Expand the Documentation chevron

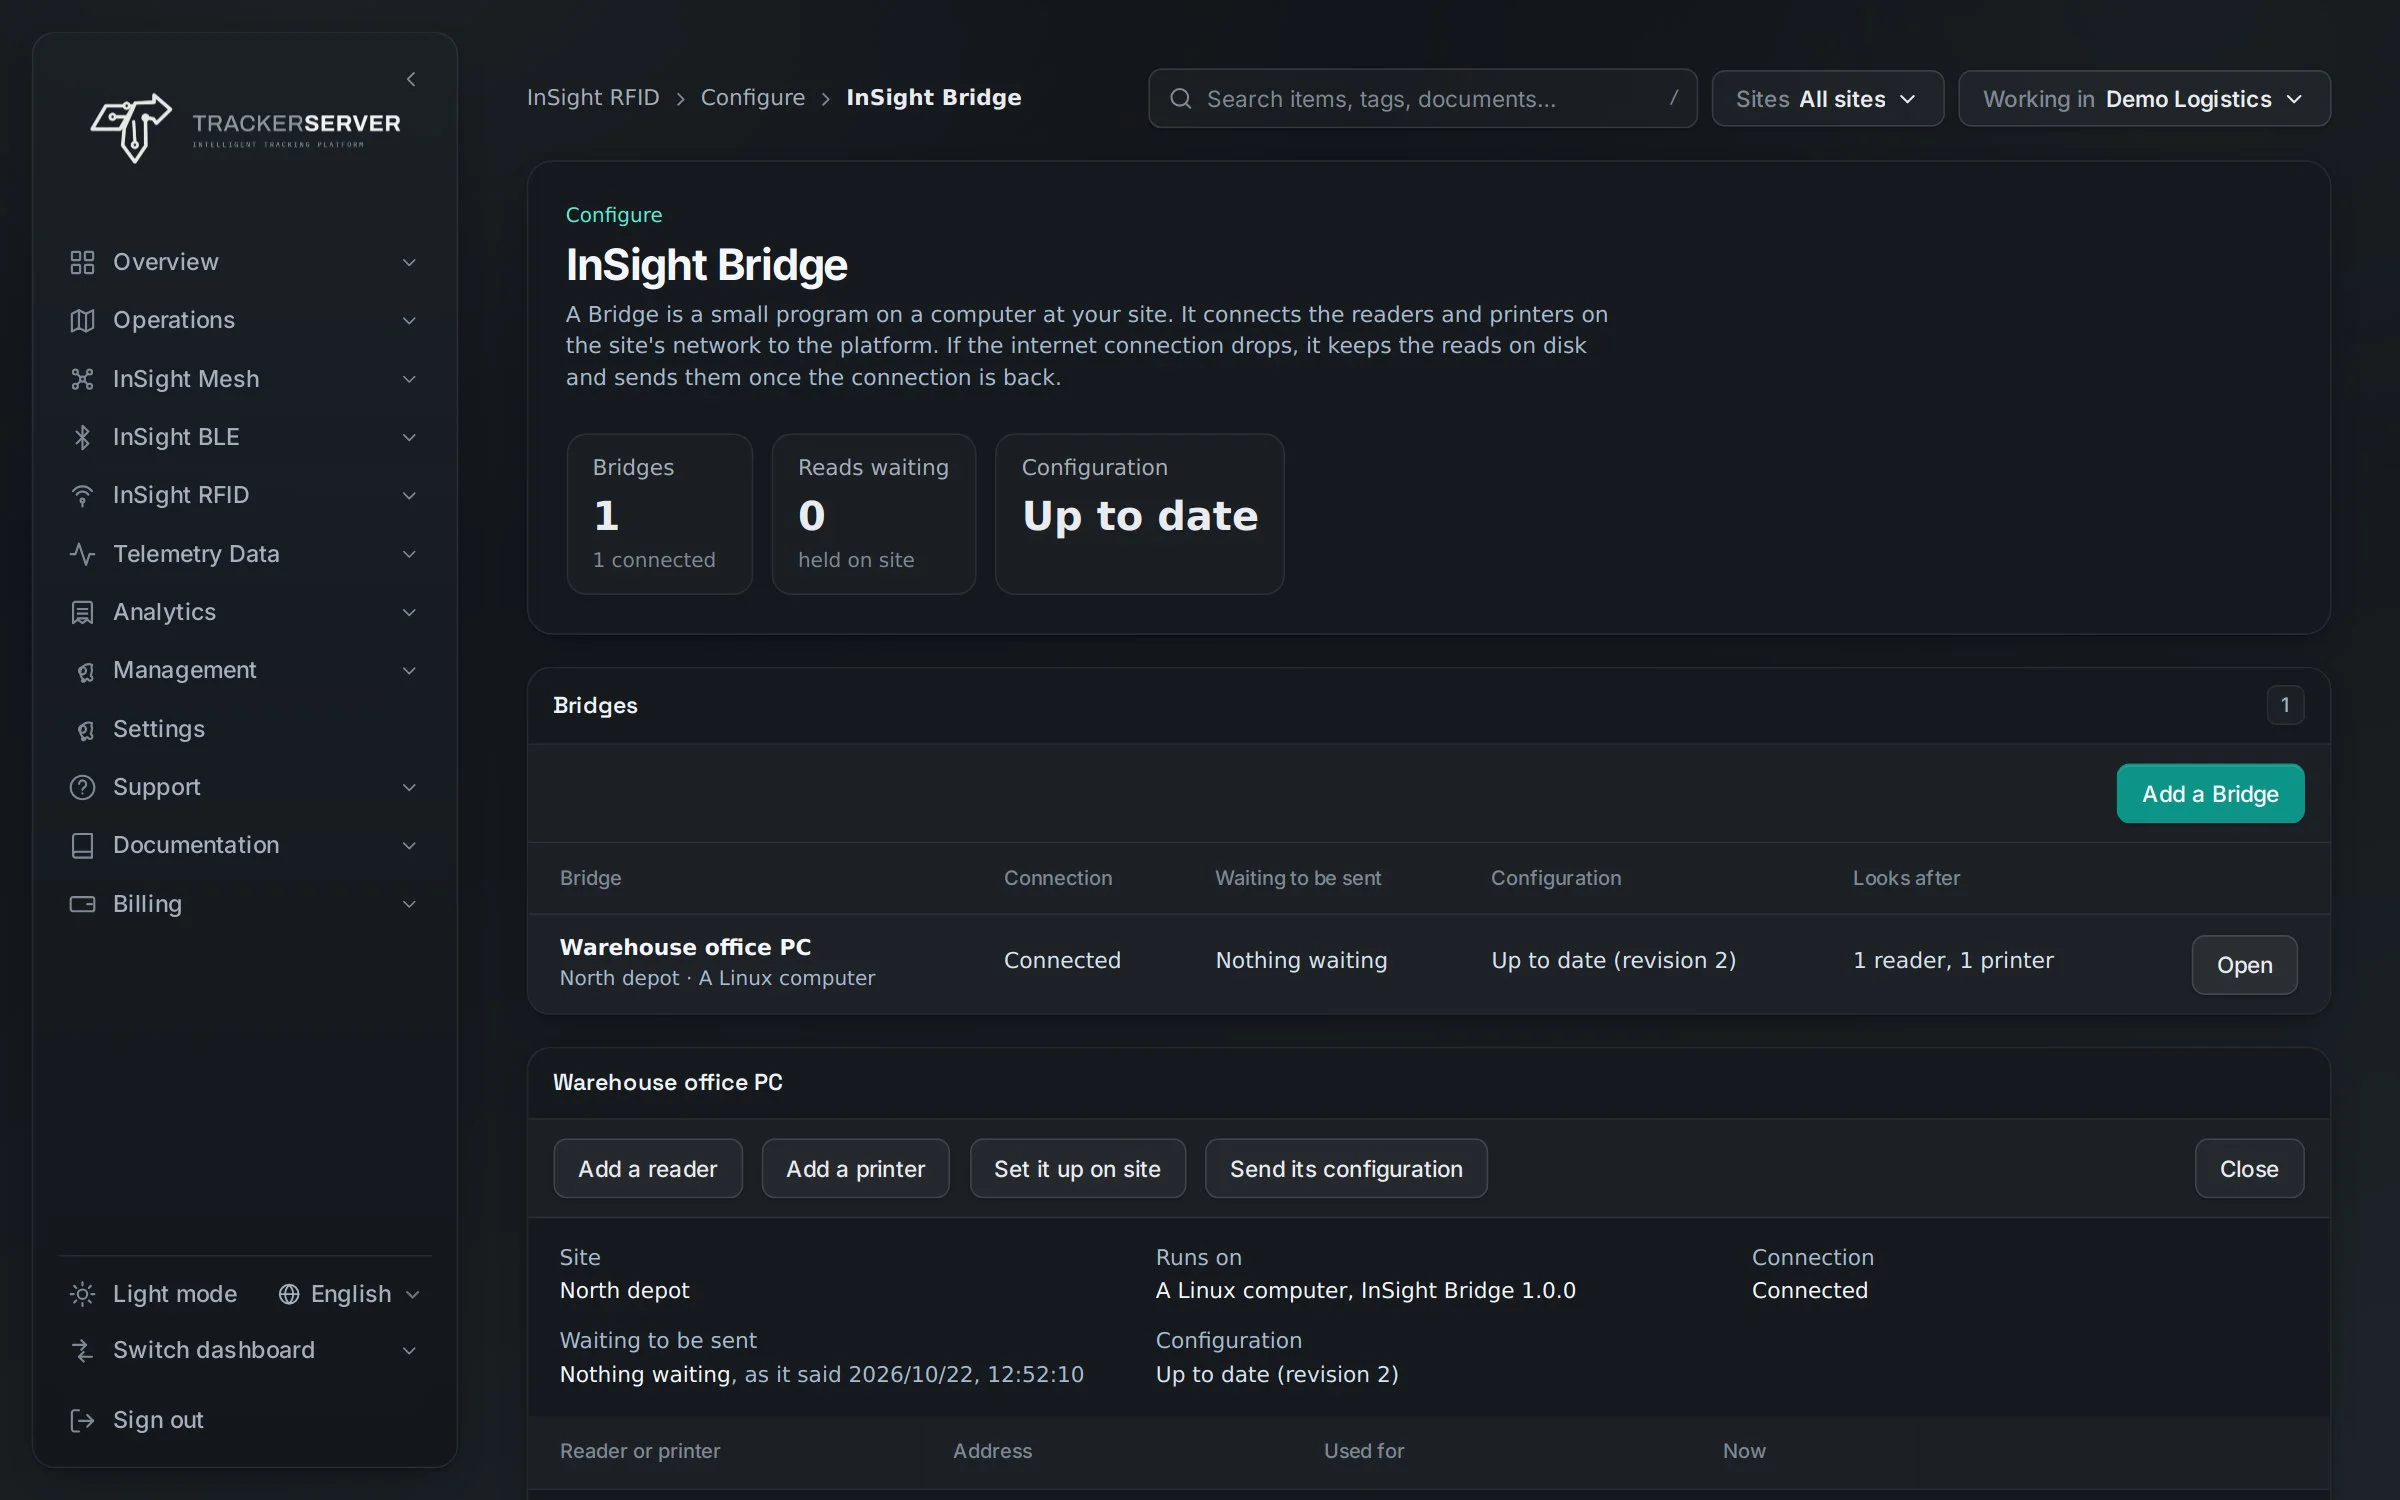[409, 845]
